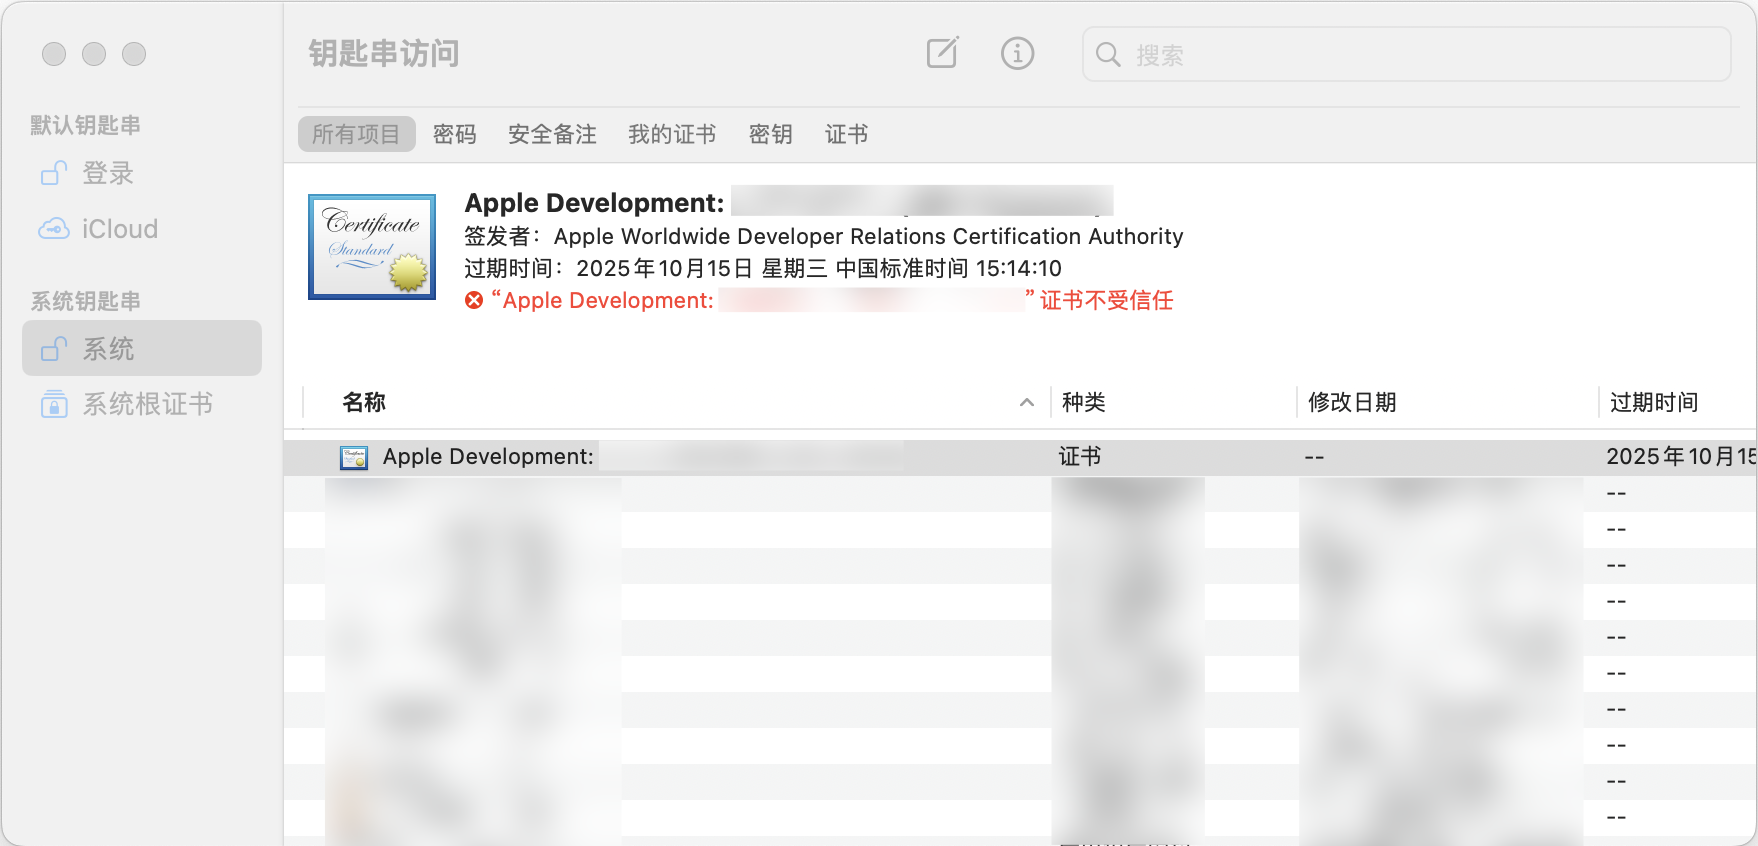
Task: Click the 2025年10月15 expiry cell in list
Action: pos(1681,457)
